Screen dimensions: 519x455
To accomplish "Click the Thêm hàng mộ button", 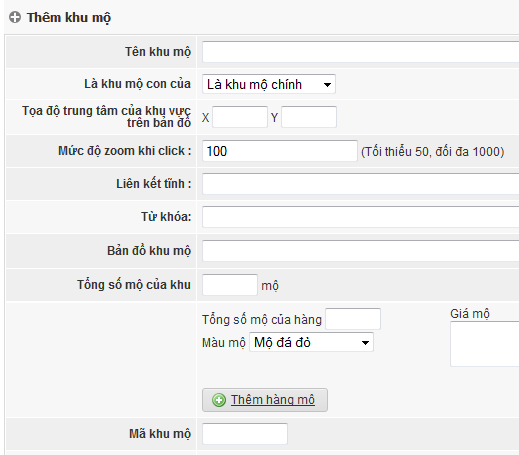I will pyautogui.click(x=265, y=400).
